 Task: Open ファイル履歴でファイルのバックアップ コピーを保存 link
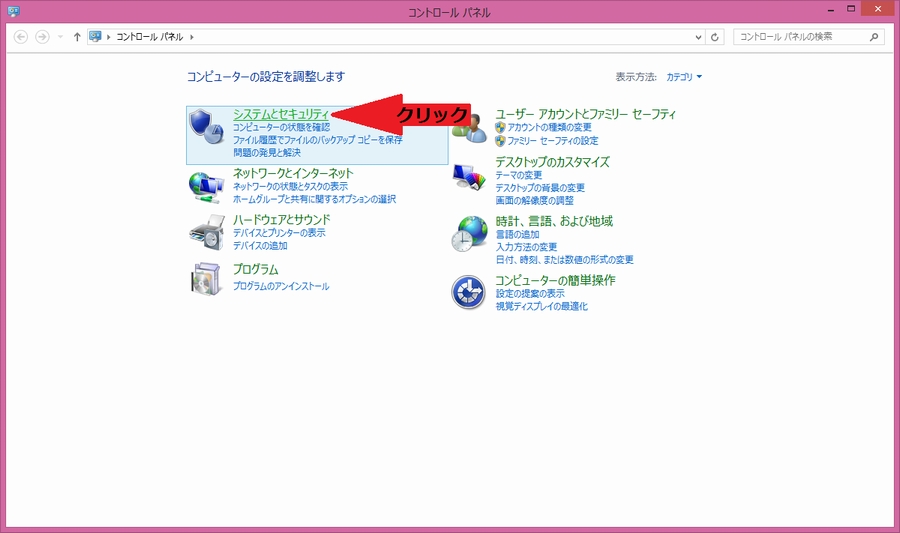pyautogui.click(x=317, y=140)
